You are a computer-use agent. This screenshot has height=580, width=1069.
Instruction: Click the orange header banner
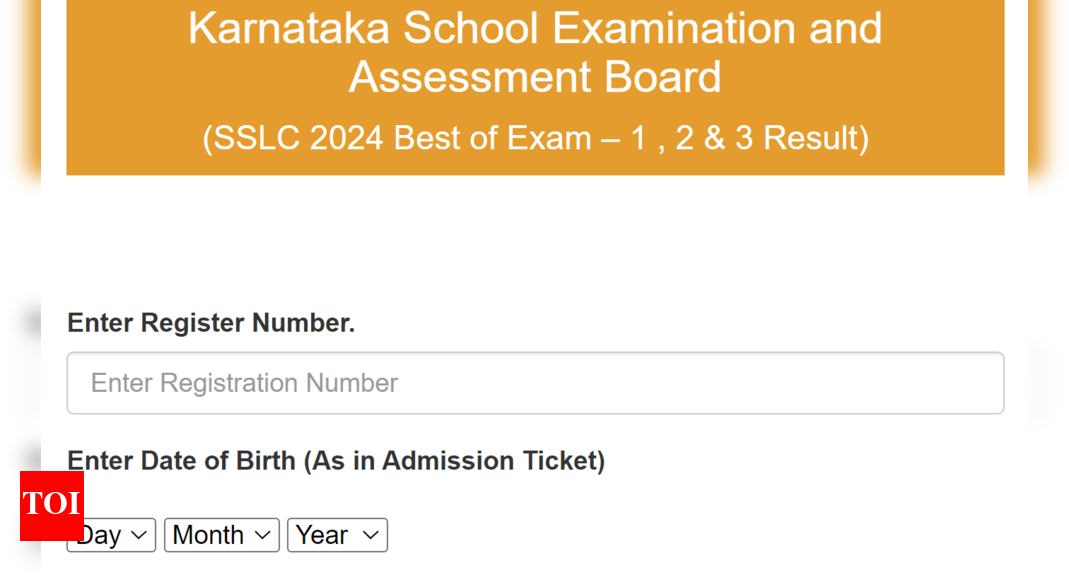[x=534, y=88]
